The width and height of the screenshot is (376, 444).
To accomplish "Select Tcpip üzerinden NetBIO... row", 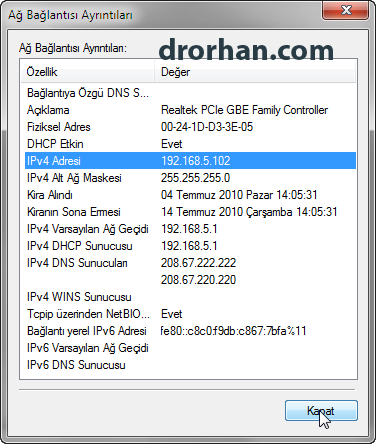I will coord(190,314).
